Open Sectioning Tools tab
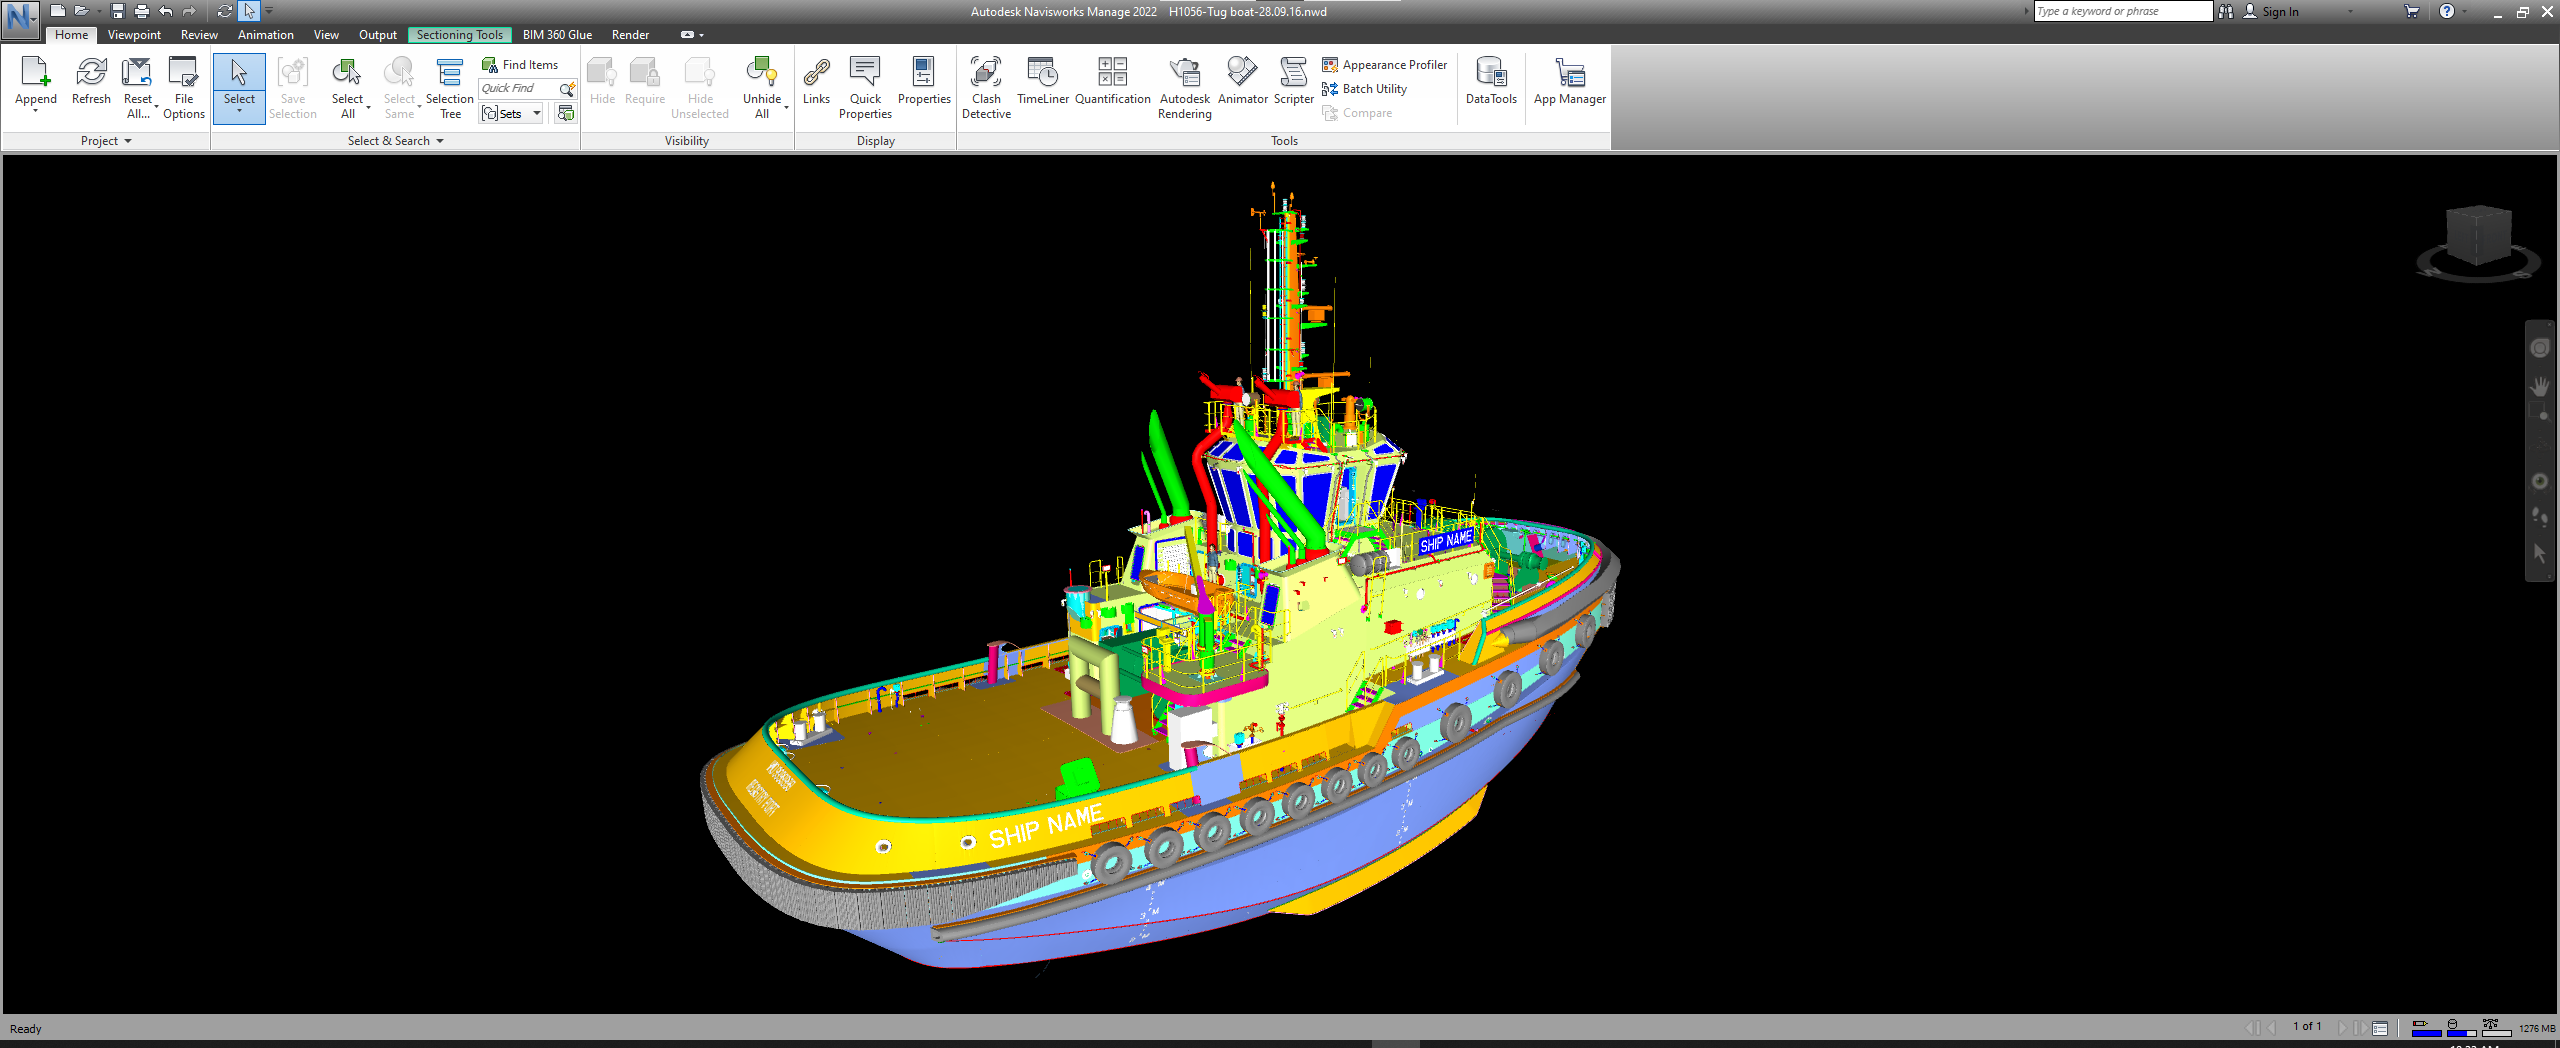2560x1048 pixels. (459, 35)
